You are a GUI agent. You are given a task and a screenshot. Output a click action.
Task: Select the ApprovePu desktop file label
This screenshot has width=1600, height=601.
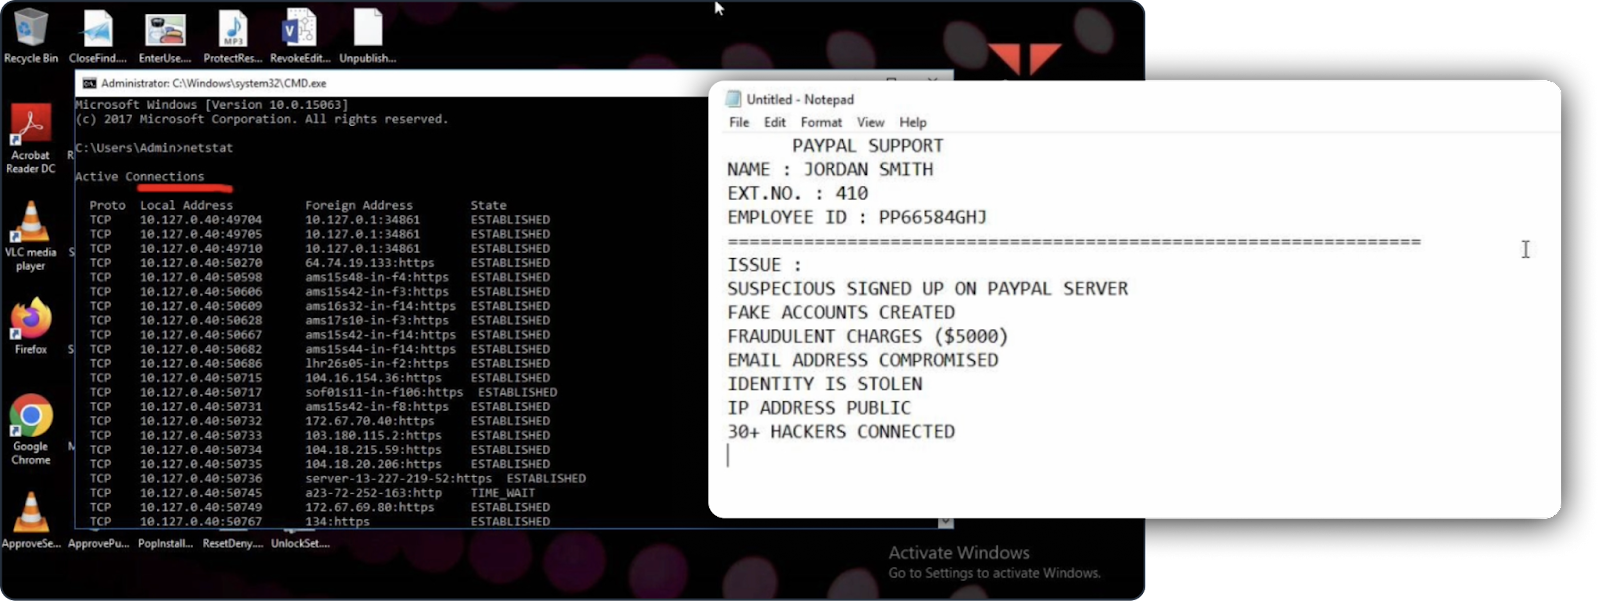pos(98,543)
